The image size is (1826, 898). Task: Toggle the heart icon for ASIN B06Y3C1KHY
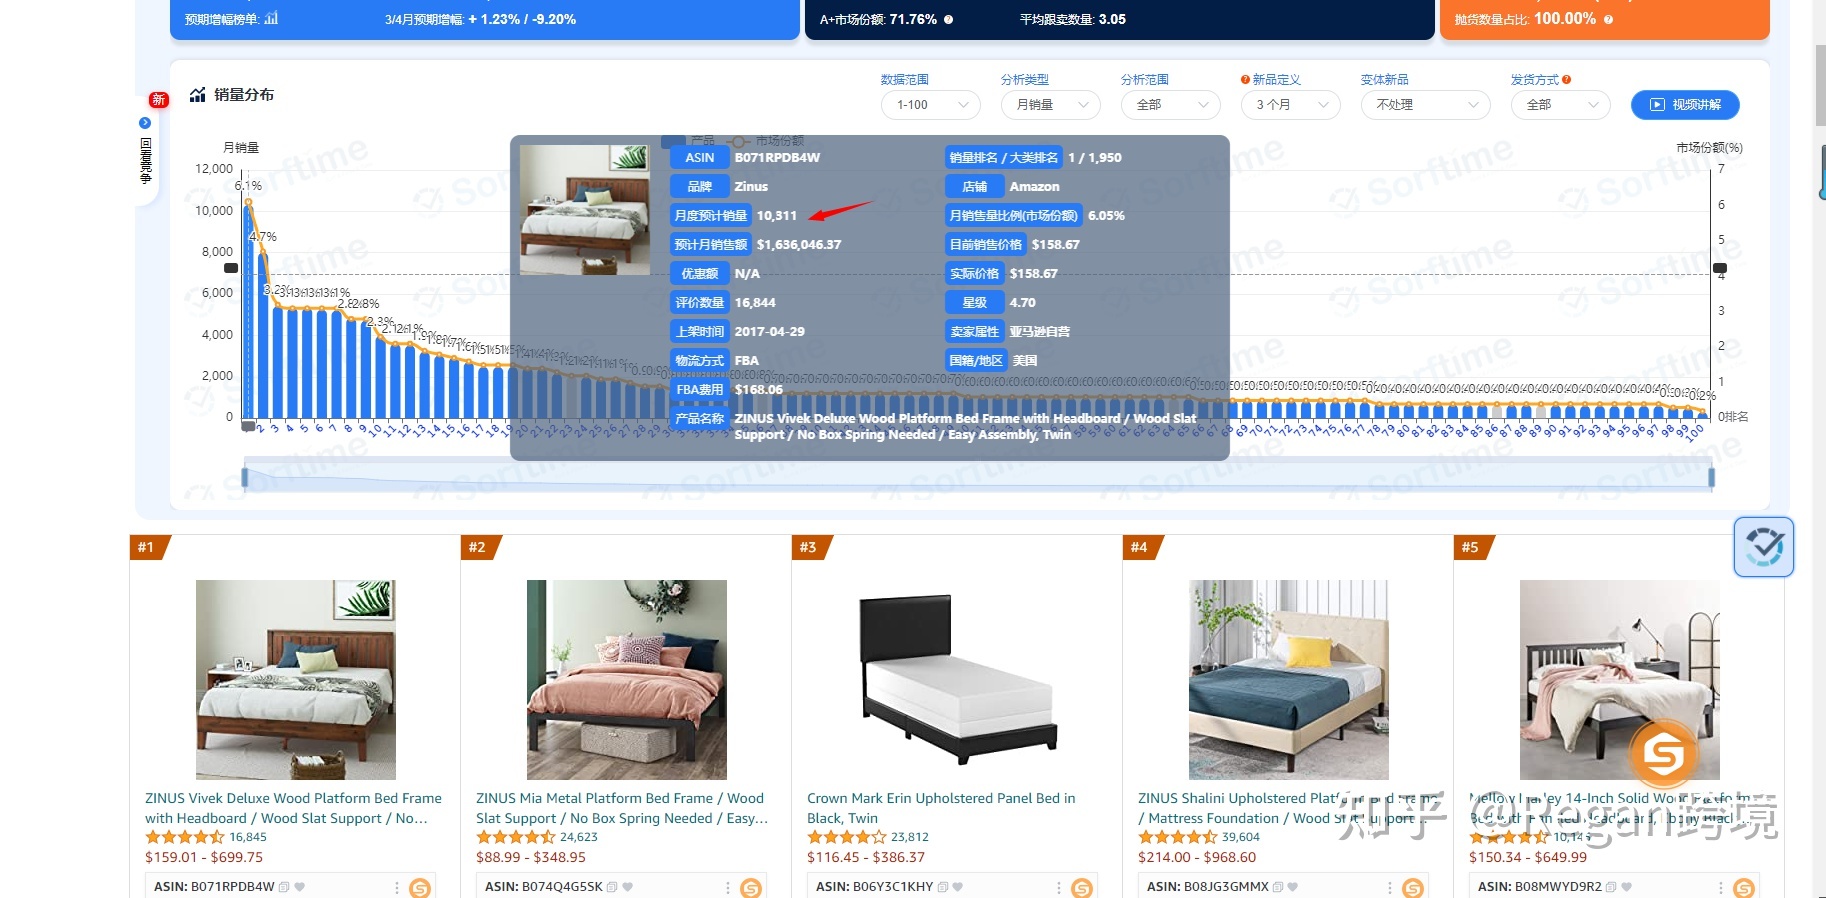pyautogui.click(x=958, y=887)
